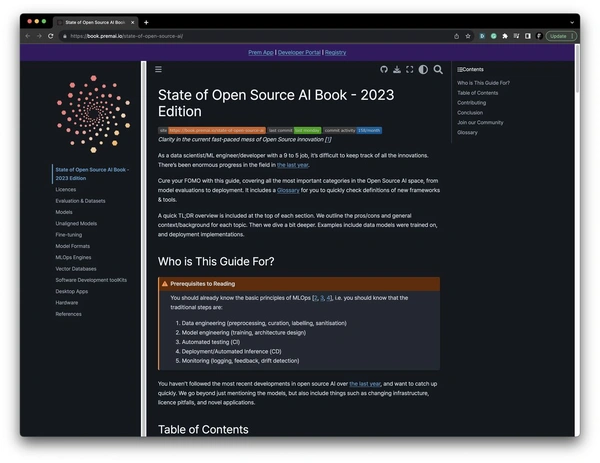Jump to Glossary in Contents panel
The height and width of the screenshot is (463, 600).
pos(467,132)
